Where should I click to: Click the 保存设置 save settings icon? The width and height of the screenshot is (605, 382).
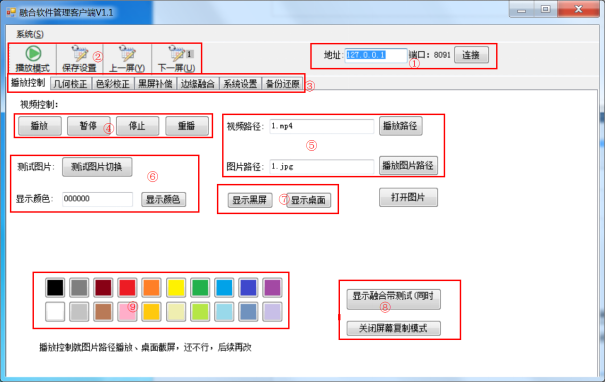[x=80, y=54]
